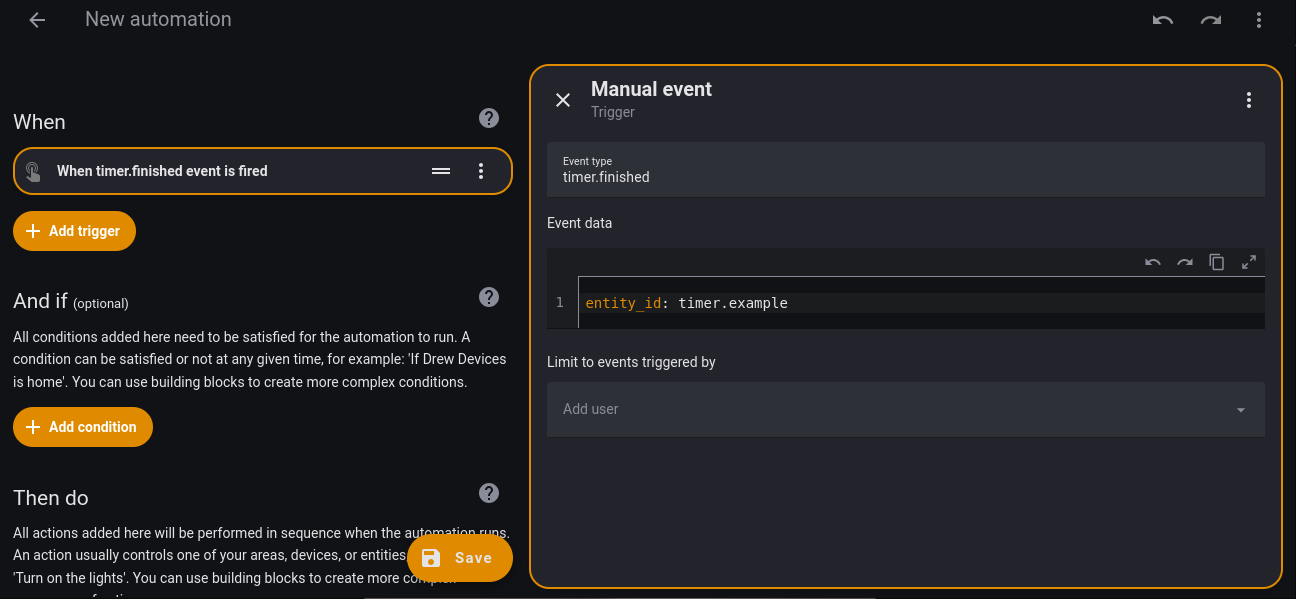This screenshot has height=599, width=1296.
Task: Redo the automation change
Action: coord(1210,20)
